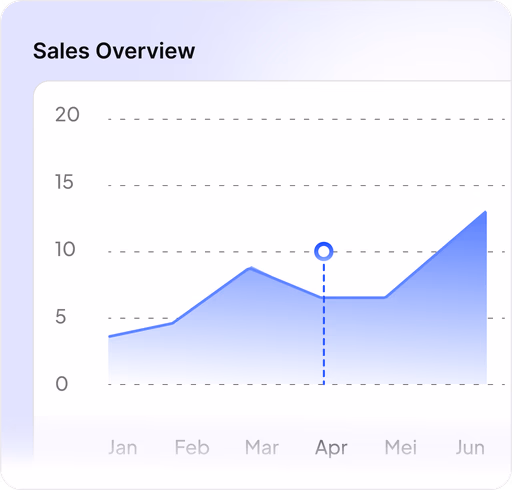Click the 5 y-axis label
This screenshot has height=490, width=512.
pos(60,316)
